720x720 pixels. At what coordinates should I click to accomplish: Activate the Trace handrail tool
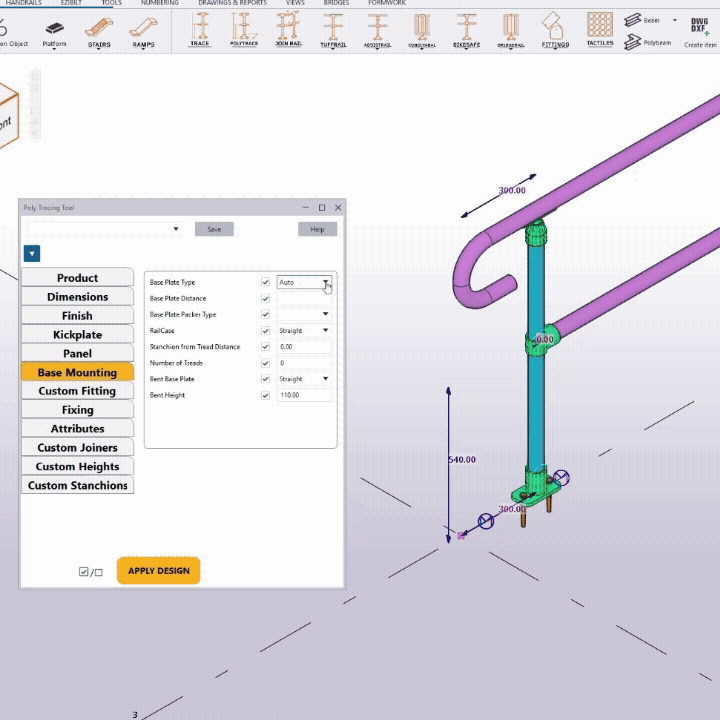200,29
